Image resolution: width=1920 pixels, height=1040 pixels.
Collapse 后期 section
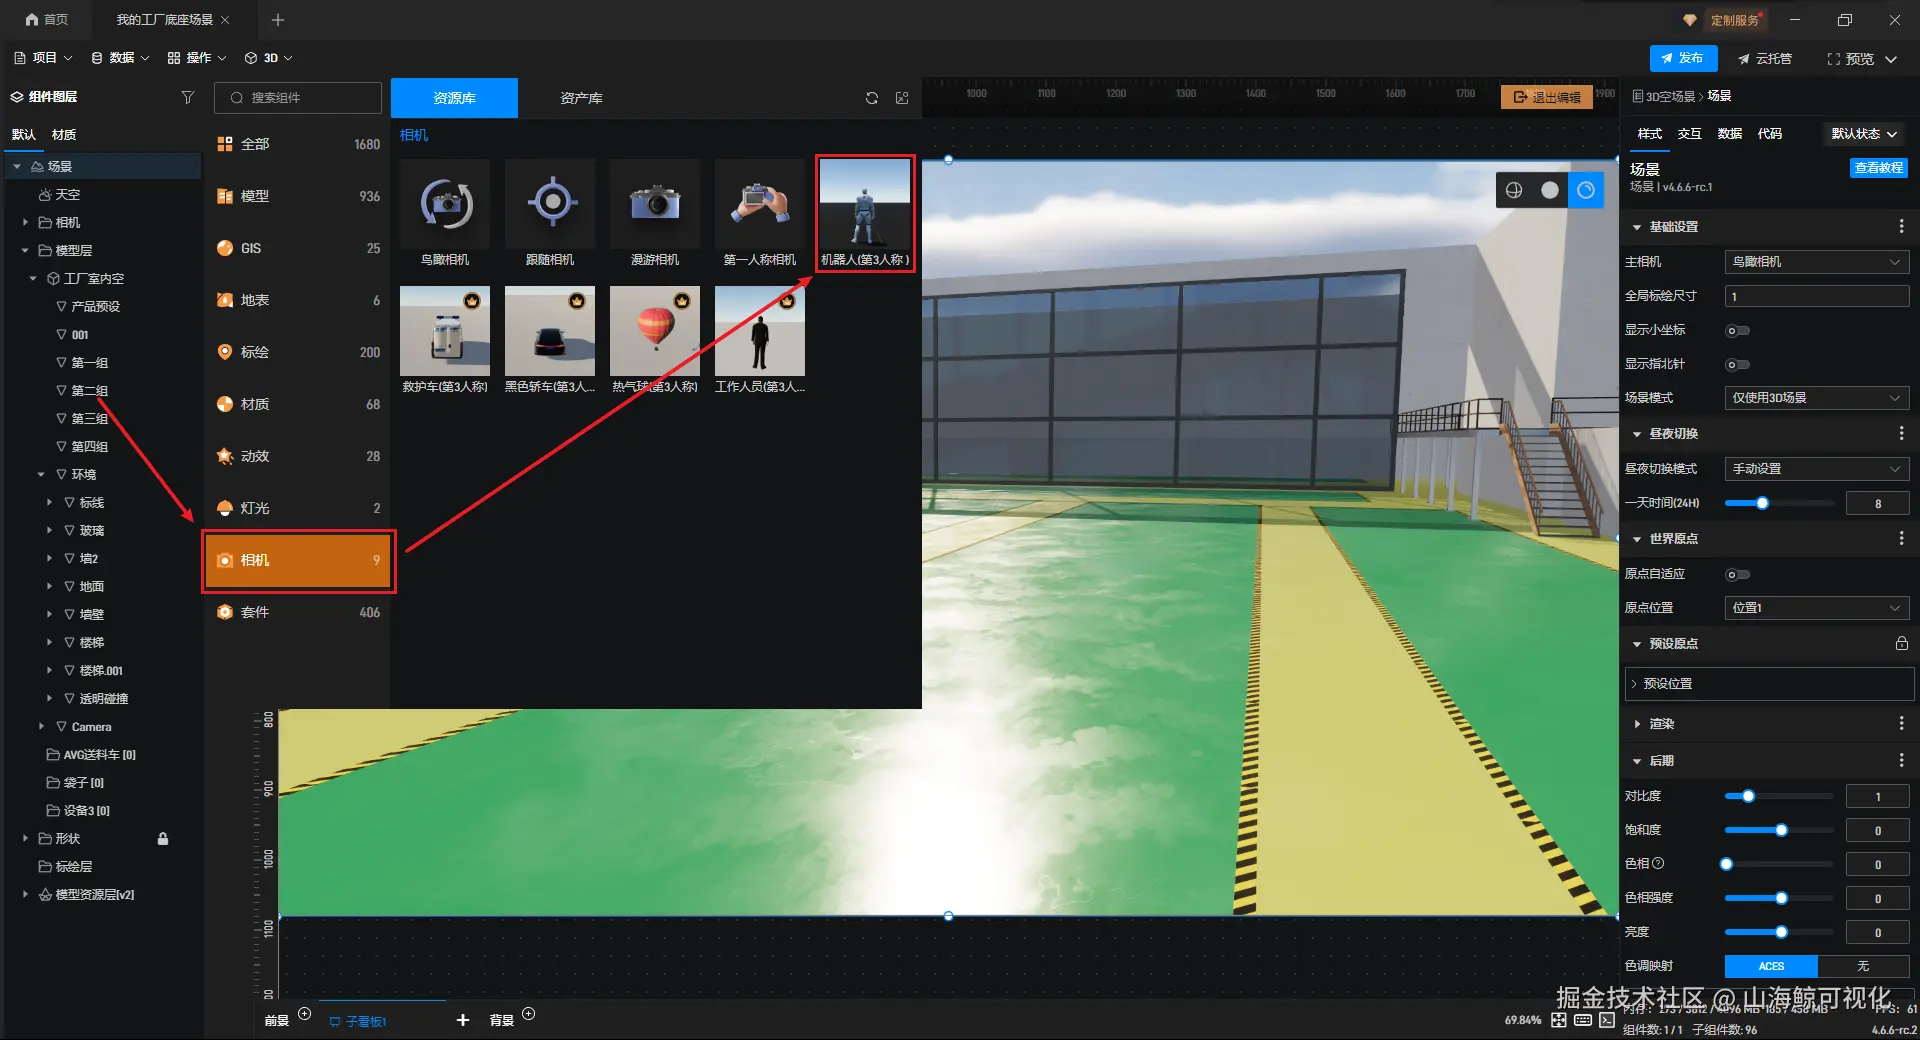1637,761
